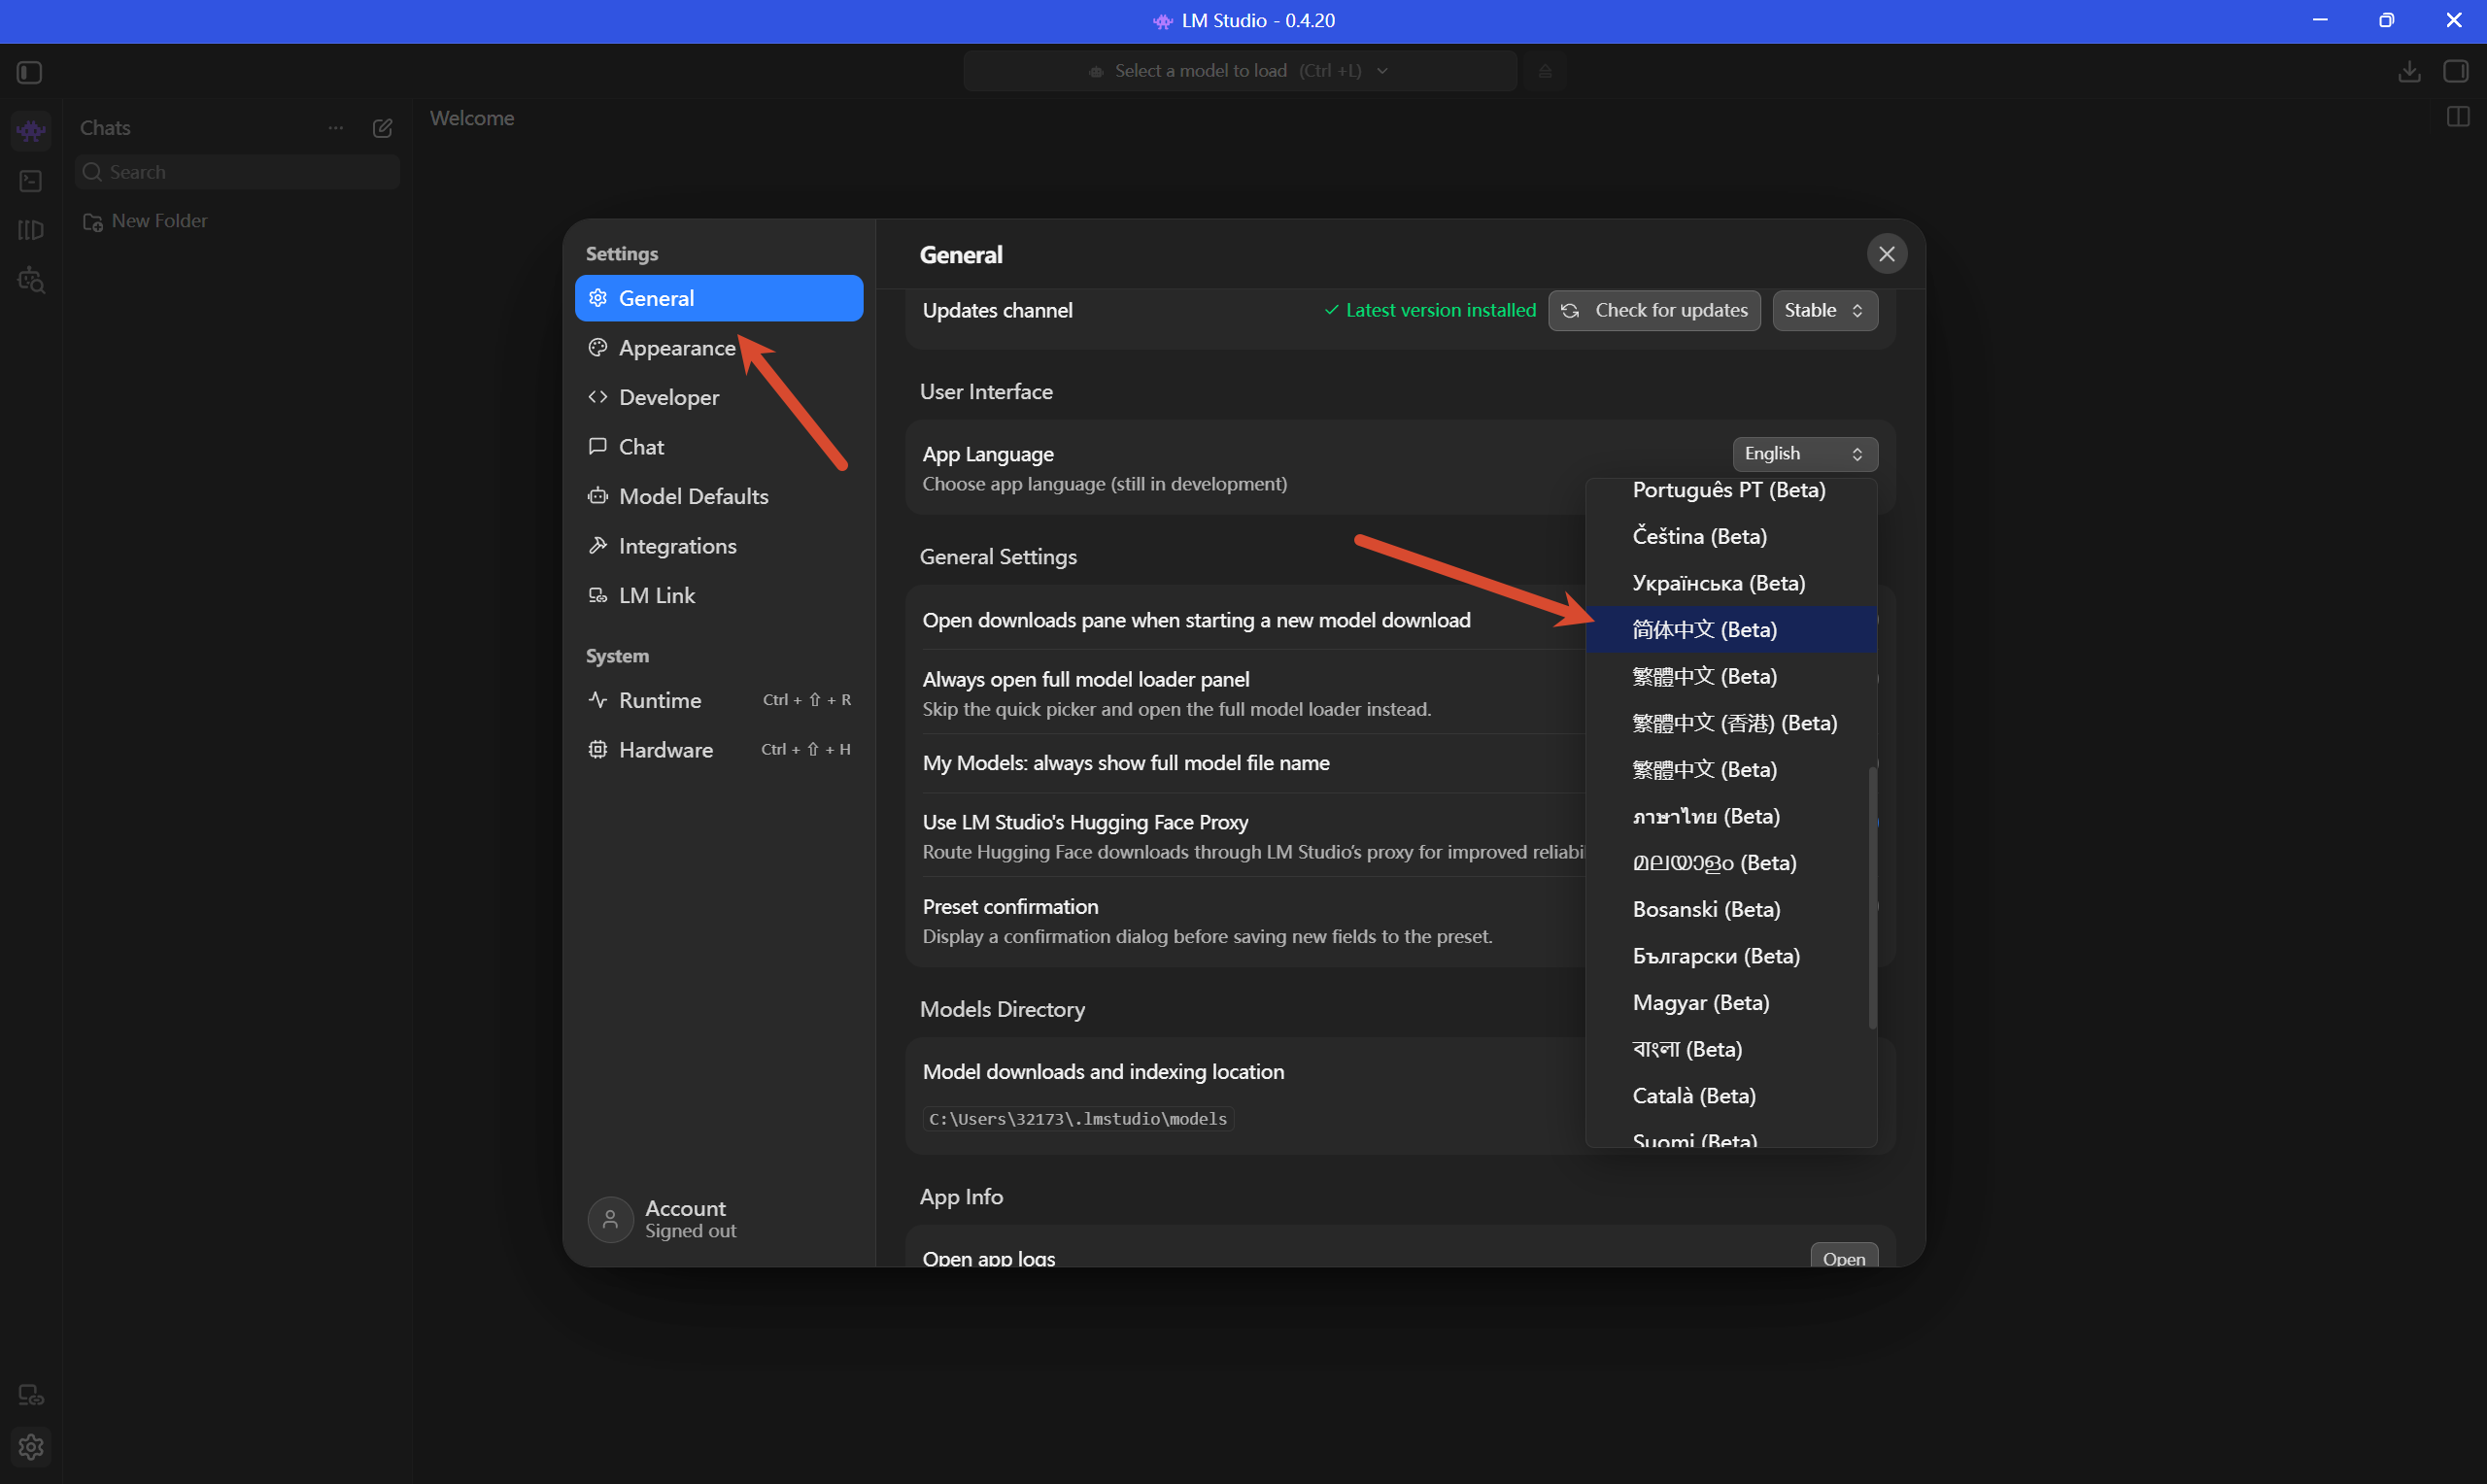Open the LM Link settings tab
This screenshot has width=2487, height=1484.
[x=719, y=595]
